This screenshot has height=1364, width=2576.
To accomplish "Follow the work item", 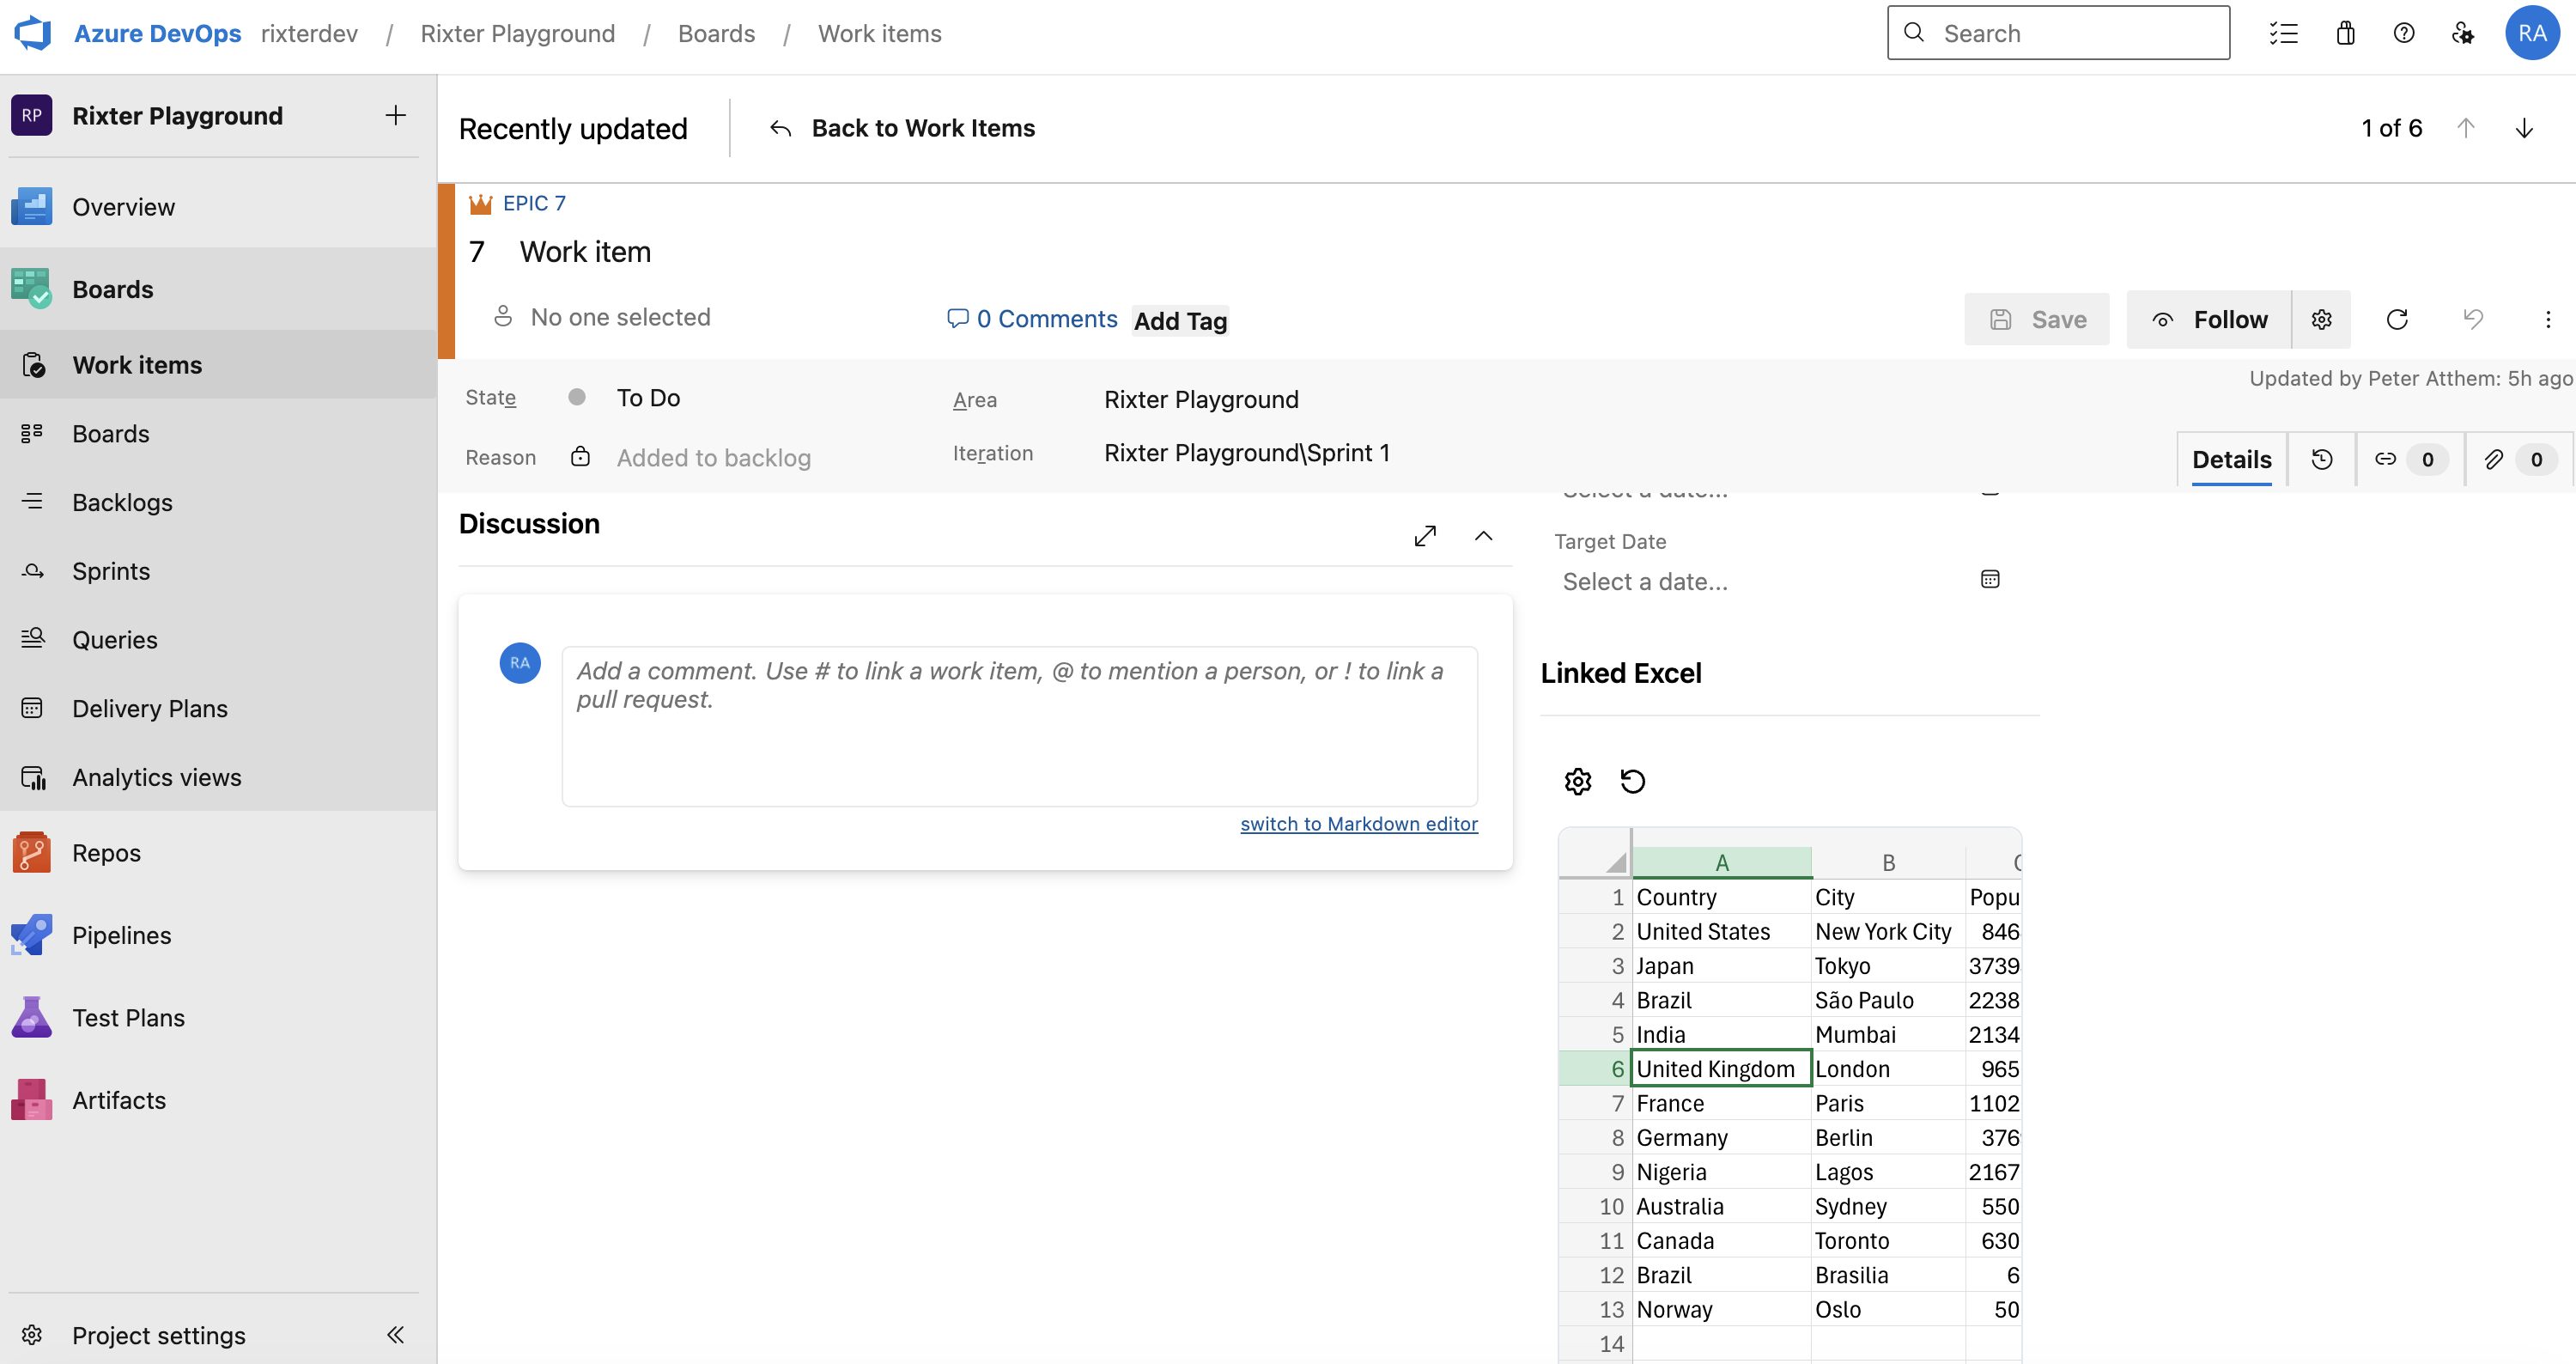I will click(2210, 319).
